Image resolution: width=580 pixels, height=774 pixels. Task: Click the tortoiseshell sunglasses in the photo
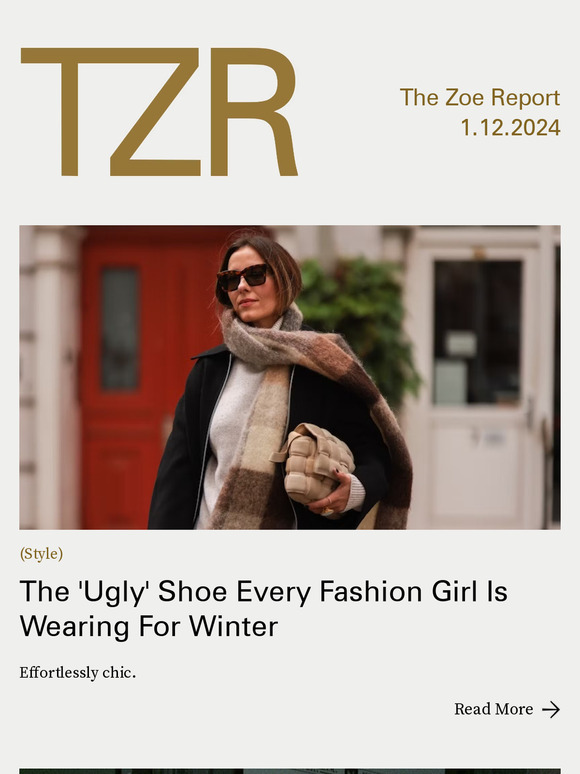point(244,277)
